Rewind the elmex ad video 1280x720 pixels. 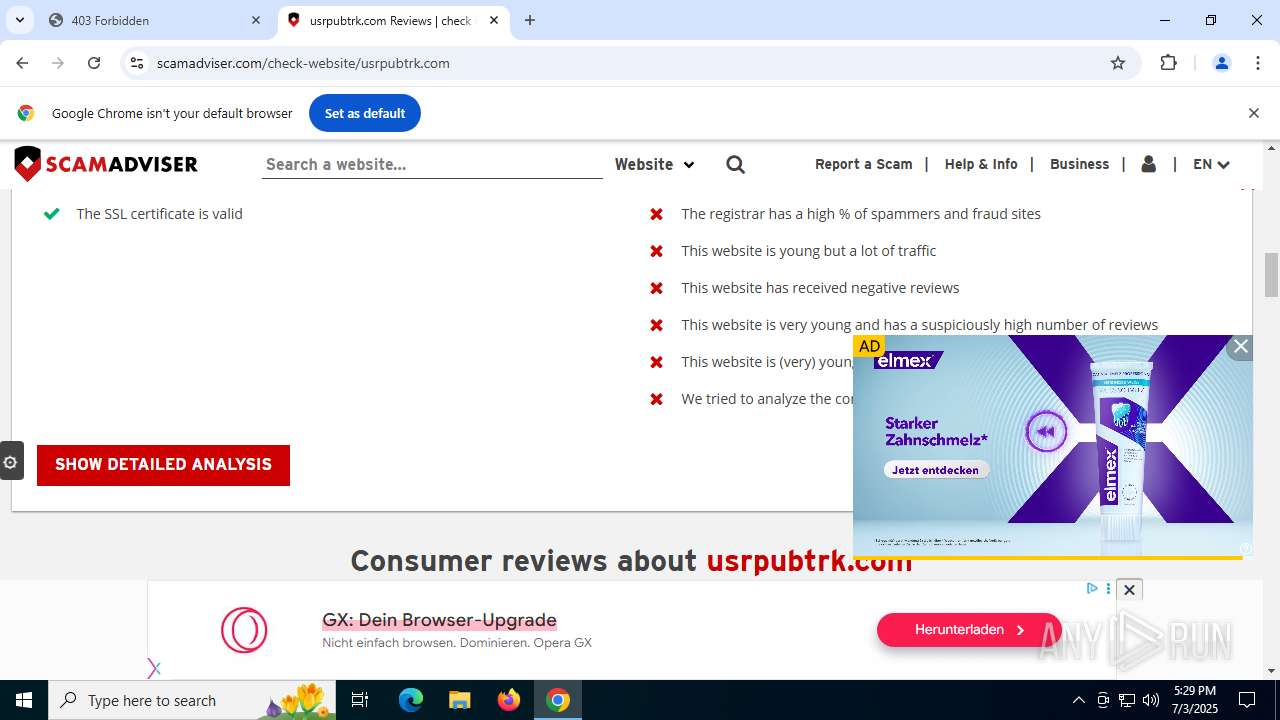1046,432
